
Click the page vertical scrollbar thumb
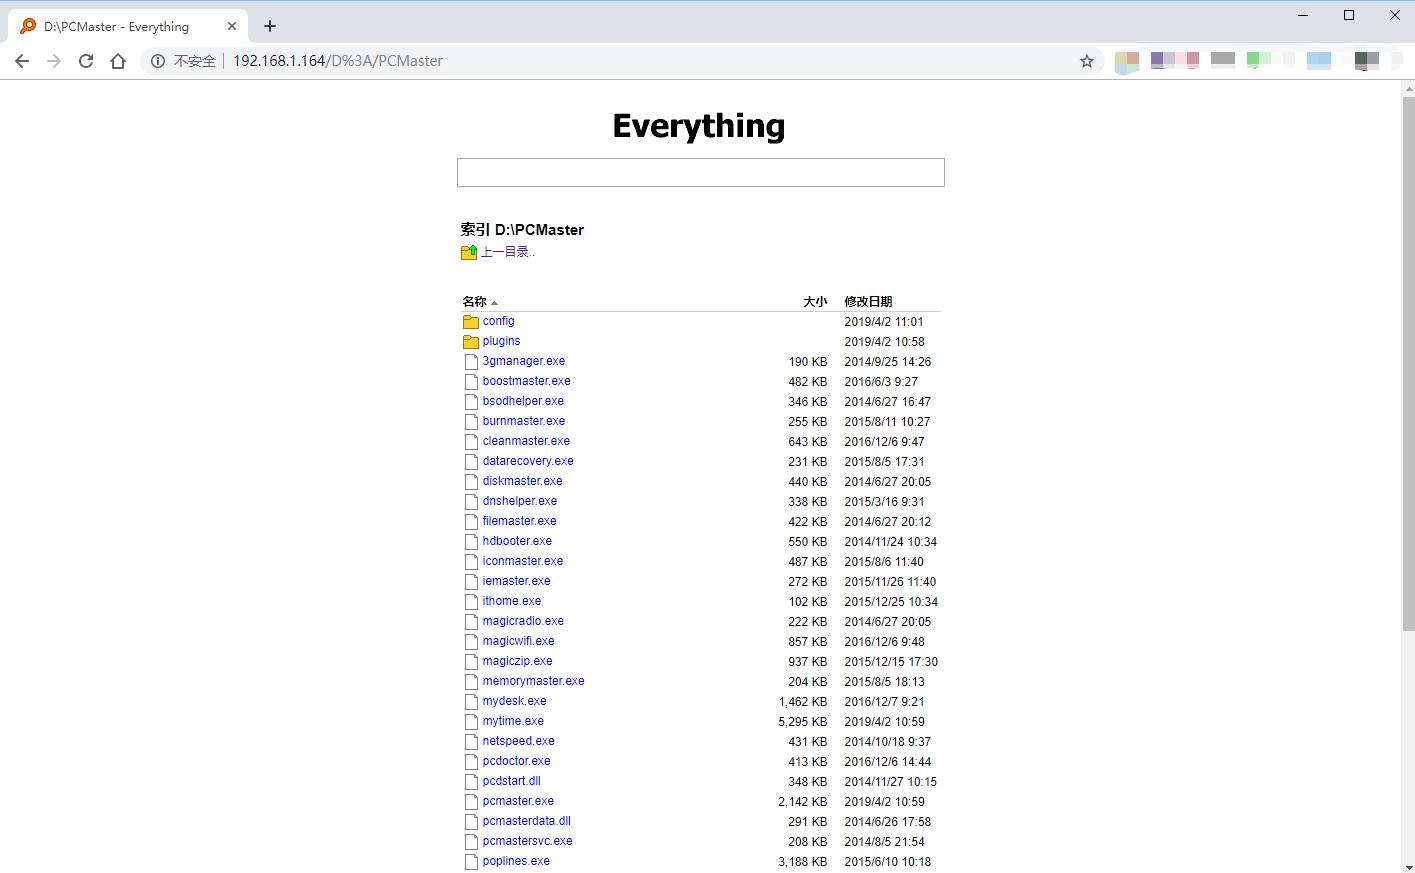pyautogui.click(x=1408, y=364)
